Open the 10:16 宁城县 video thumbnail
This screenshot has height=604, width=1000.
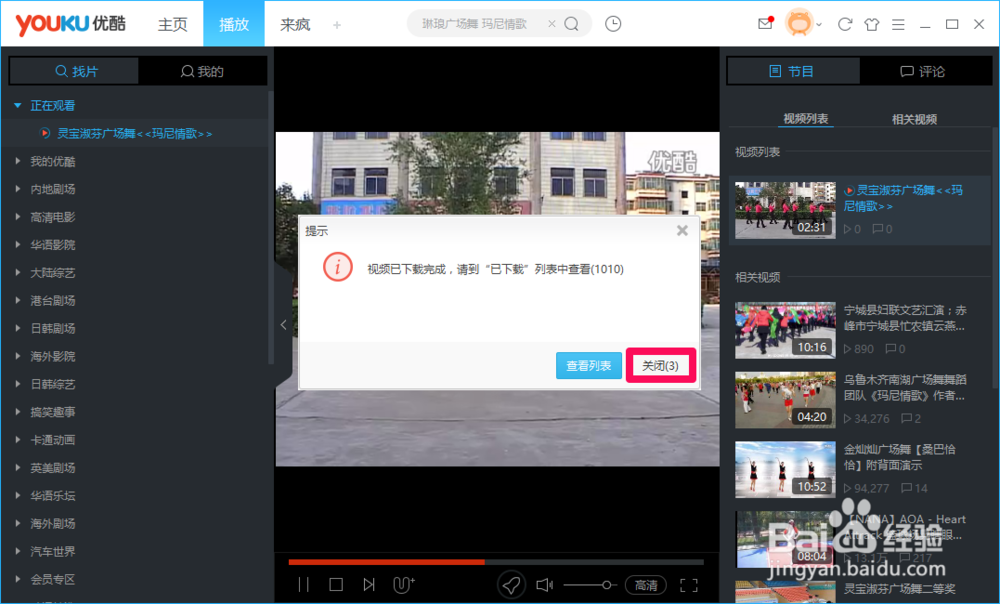(x=785, y=330)
